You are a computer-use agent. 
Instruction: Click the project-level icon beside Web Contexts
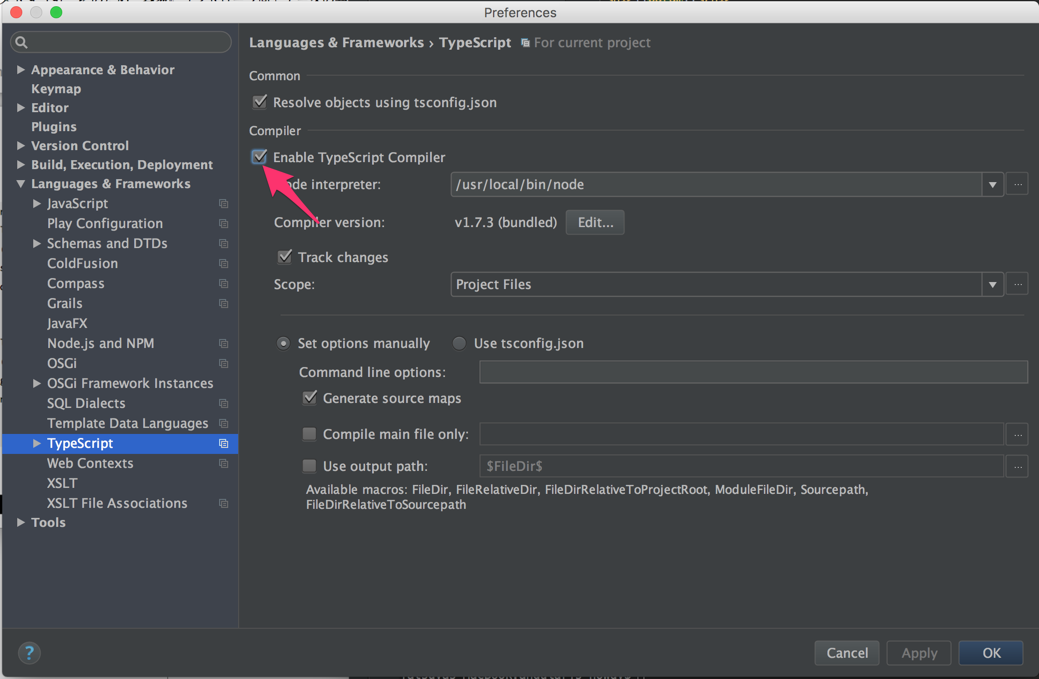tap(223, 464)
